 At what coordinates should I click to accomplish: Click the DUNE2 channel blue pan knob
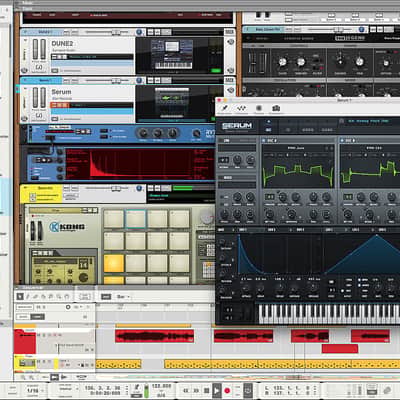(139, 32)
